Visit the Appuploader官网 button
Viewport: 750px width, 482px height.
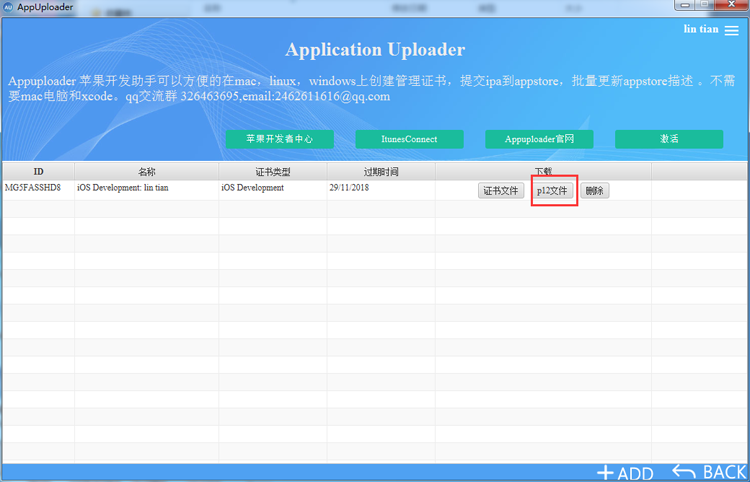539,139
